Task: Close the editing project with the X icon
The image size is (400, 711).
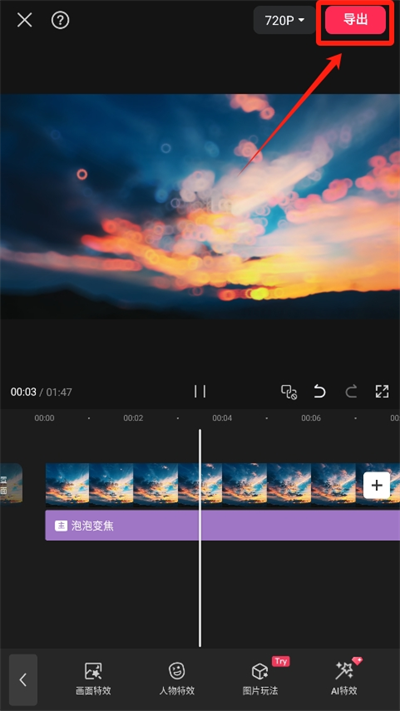Action: (x=24, y=20)
